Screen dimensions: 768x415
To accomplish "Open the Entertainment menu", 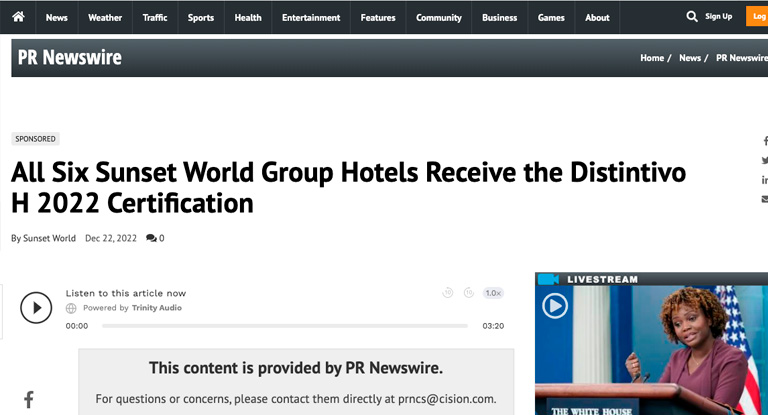I will click(311, 17).
